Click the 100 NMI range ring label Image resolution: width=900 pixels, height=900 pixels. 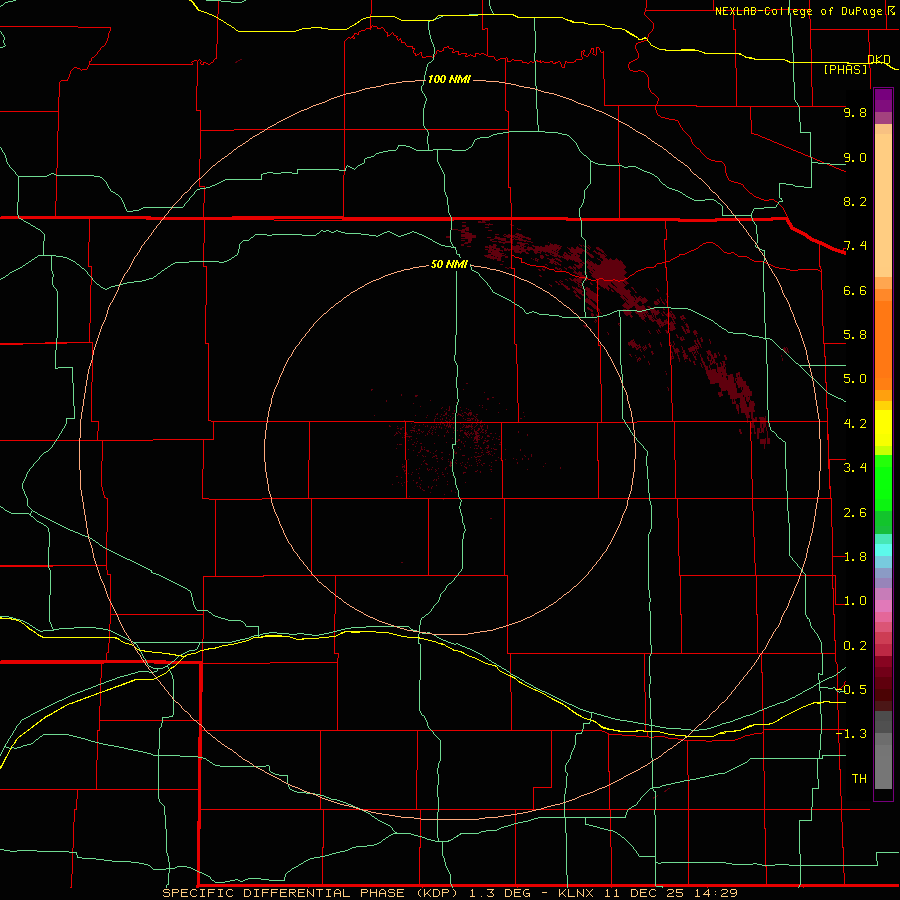449,79
